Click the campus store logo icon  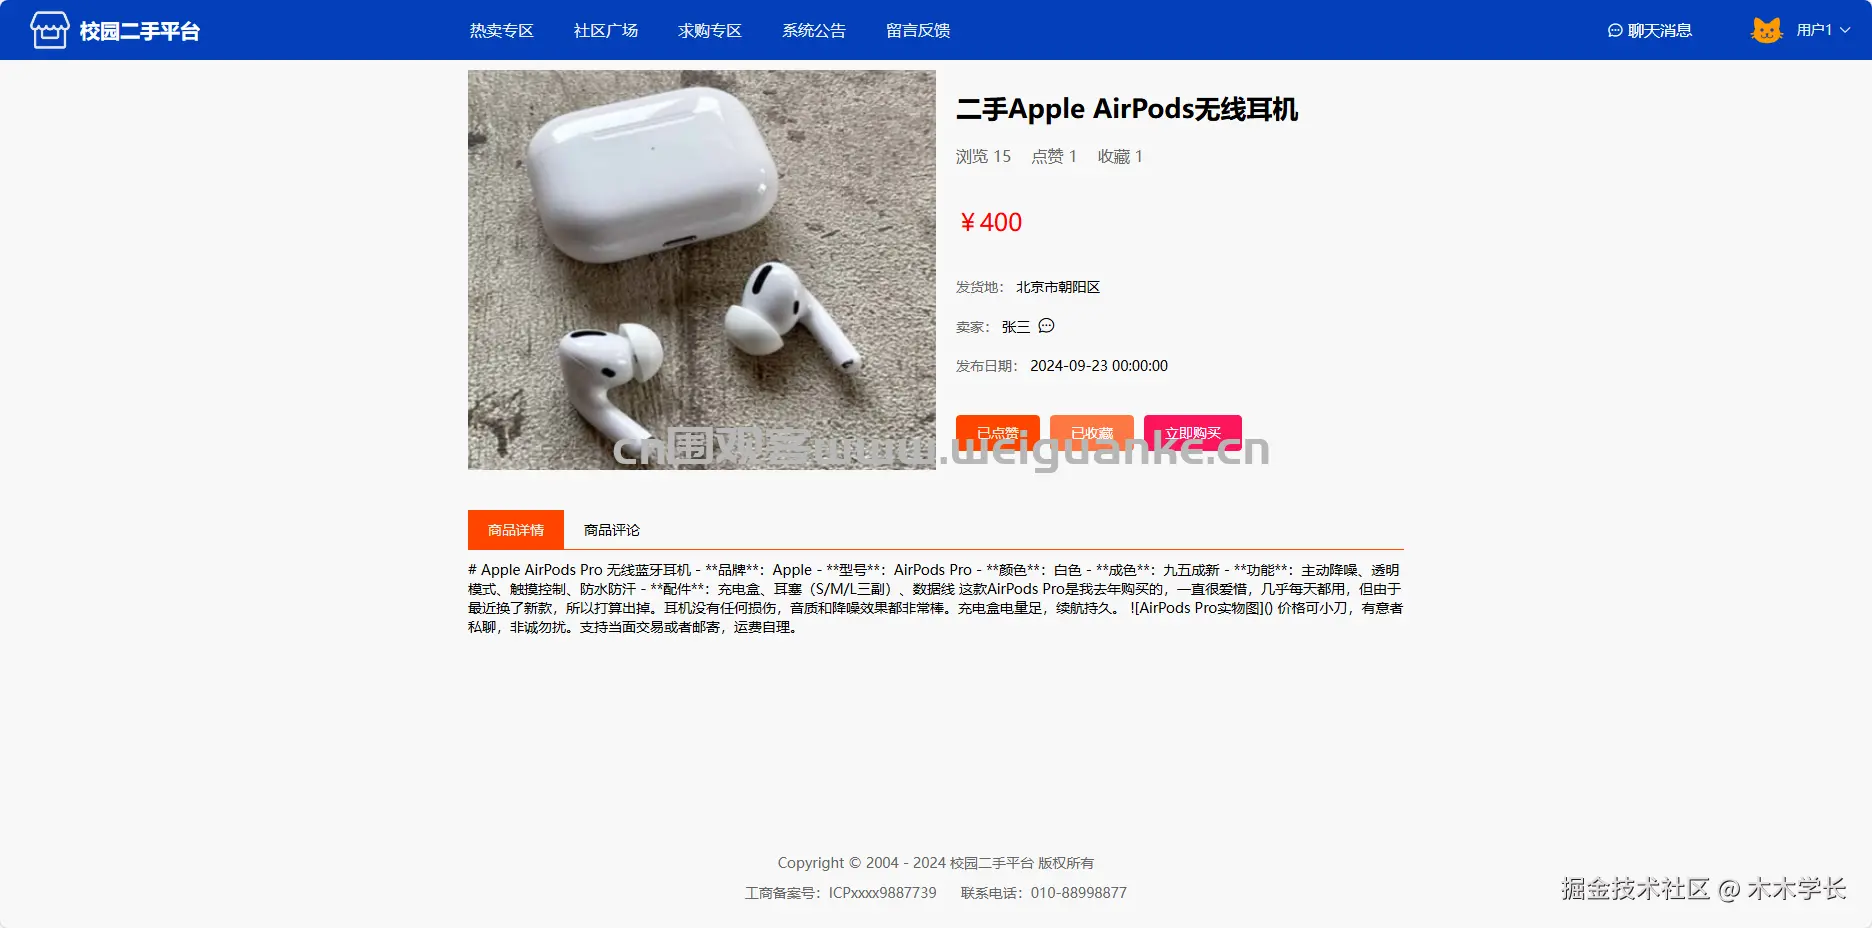[x=49, y=30]
